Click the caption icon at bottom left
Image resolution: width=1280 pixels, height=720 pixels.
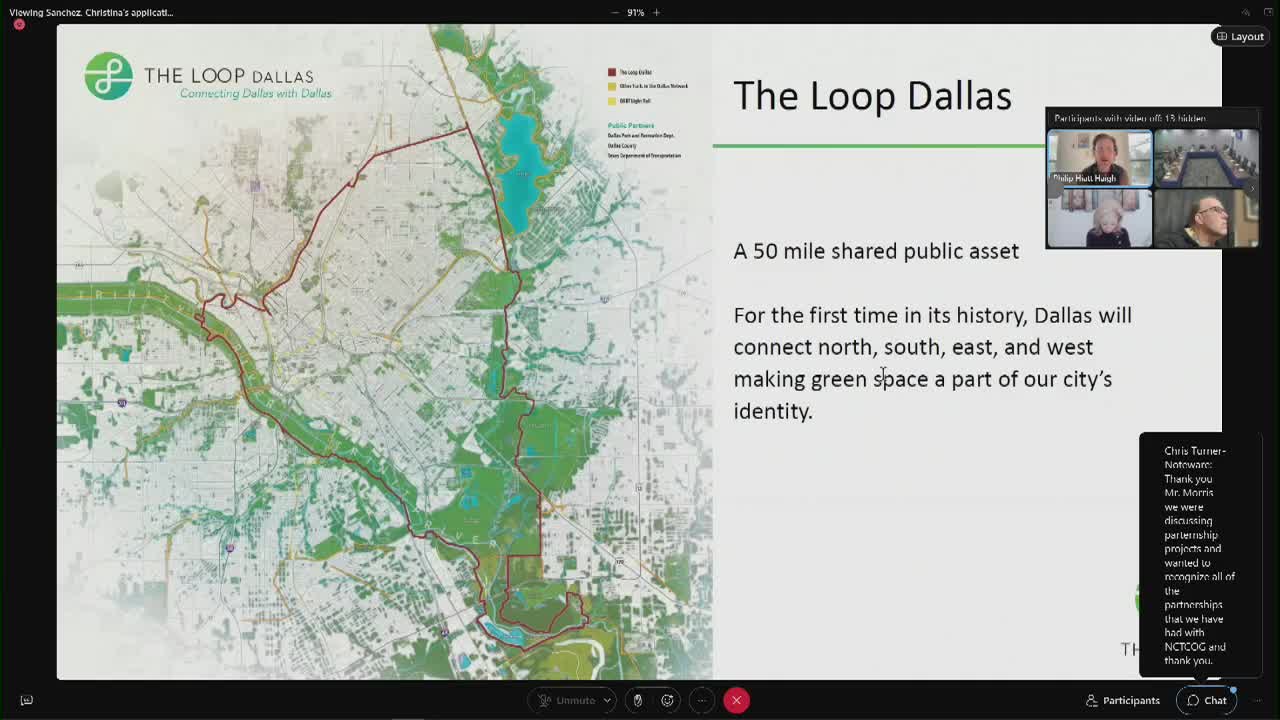pos(27,700)
